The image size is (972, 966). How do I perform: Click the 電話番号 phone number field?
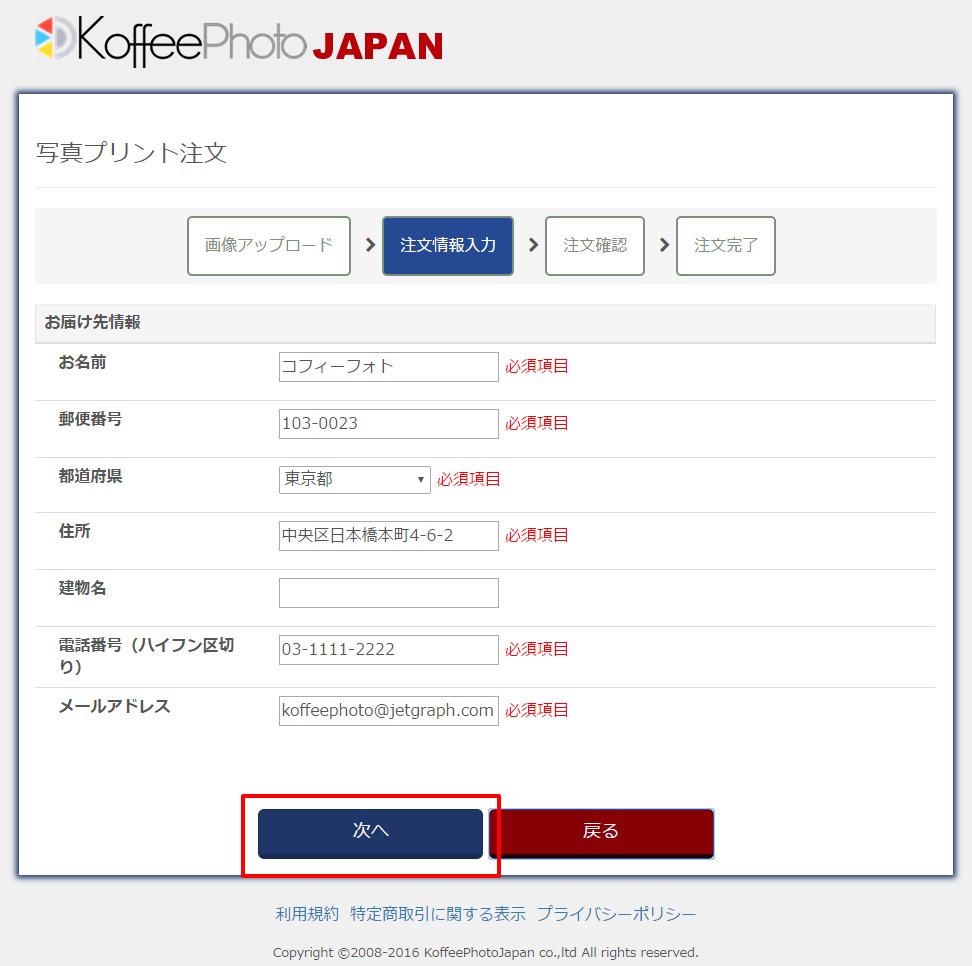388,649
